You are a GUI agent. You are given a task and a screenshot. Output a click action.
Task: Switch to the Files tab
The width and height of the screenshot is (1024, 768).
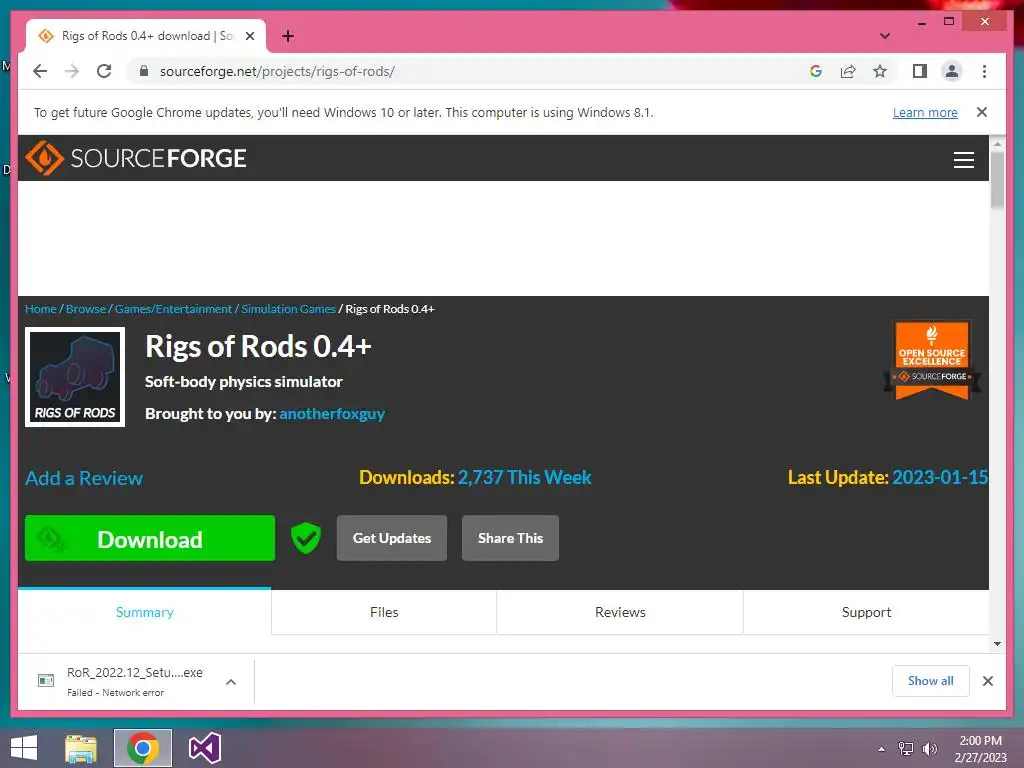[384, 612]
